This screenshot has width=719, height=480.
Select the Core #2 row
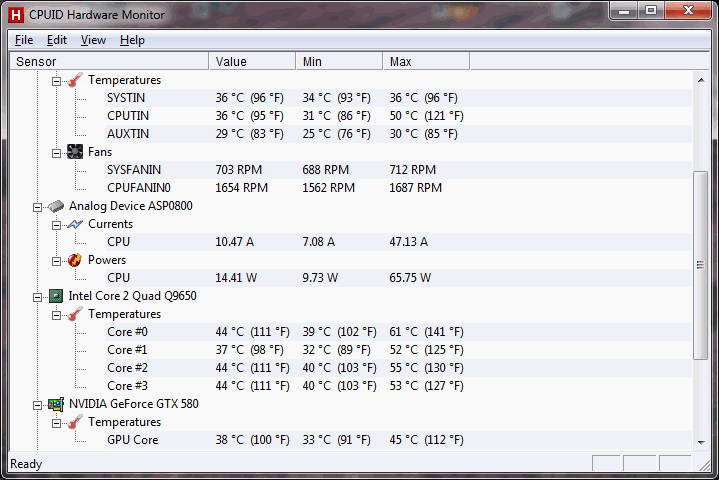398,368
